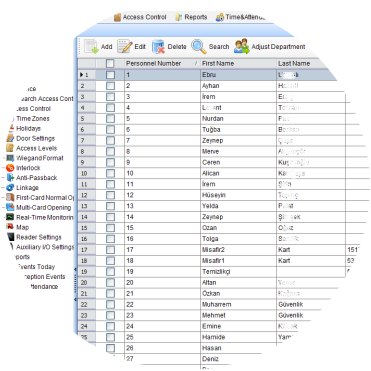
Task: Click the Map icon in sidebar
Action: pyautogui.click(x=10, y=227)
